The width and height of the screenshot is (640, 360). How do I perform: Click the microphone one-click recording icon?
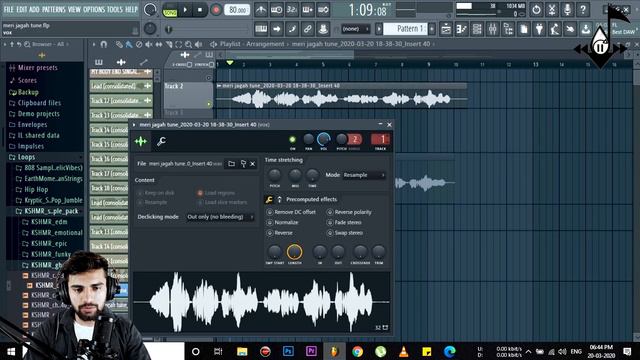(567, 9)
